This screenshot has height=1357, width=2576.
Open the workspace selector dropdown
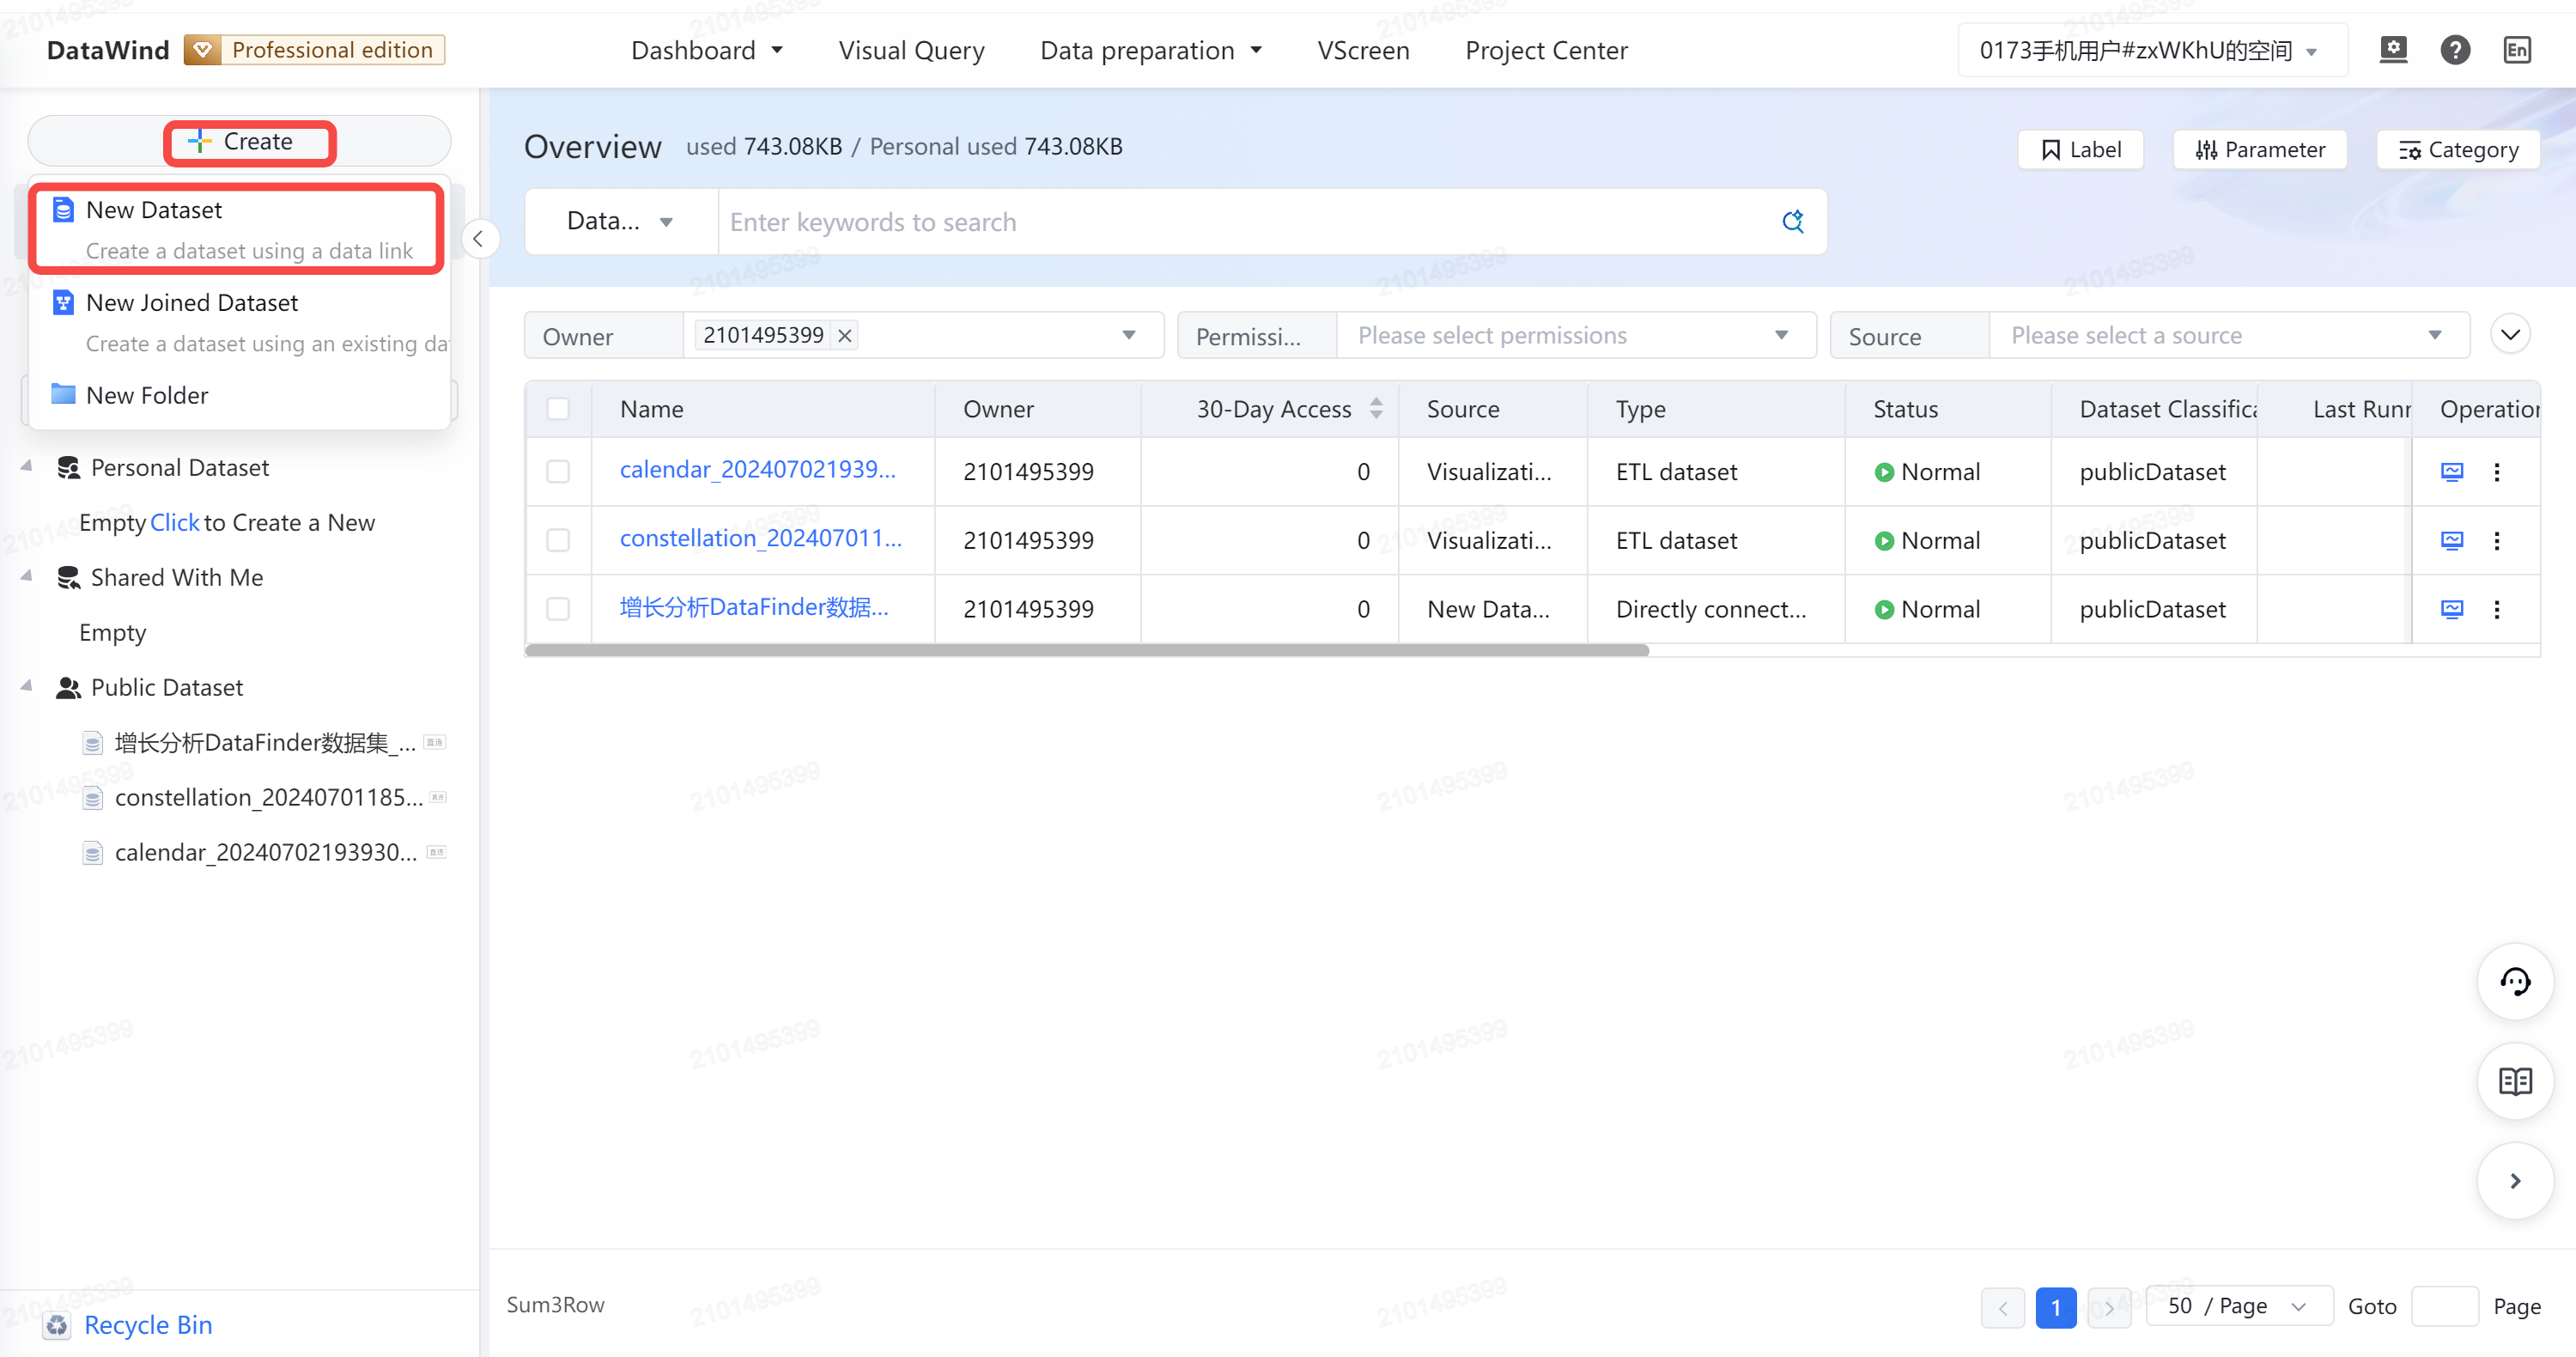pyautogui.click(x=2151, y=50)
